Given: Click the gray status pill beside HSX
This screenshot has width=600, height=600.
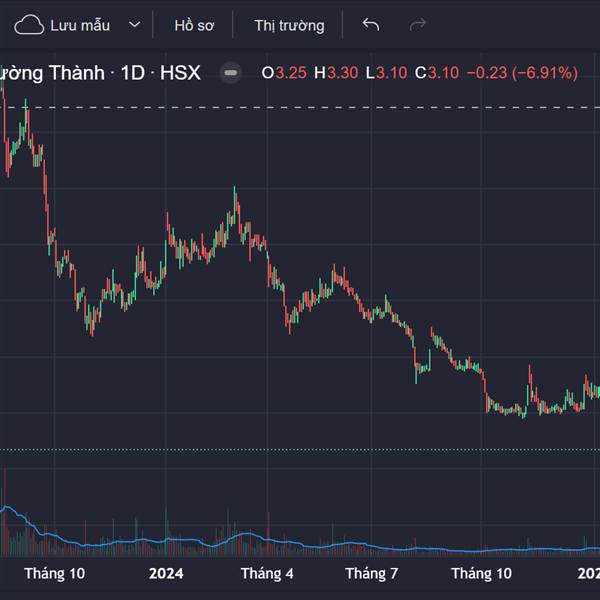Looking at the screenshot, I should [231, 73].
